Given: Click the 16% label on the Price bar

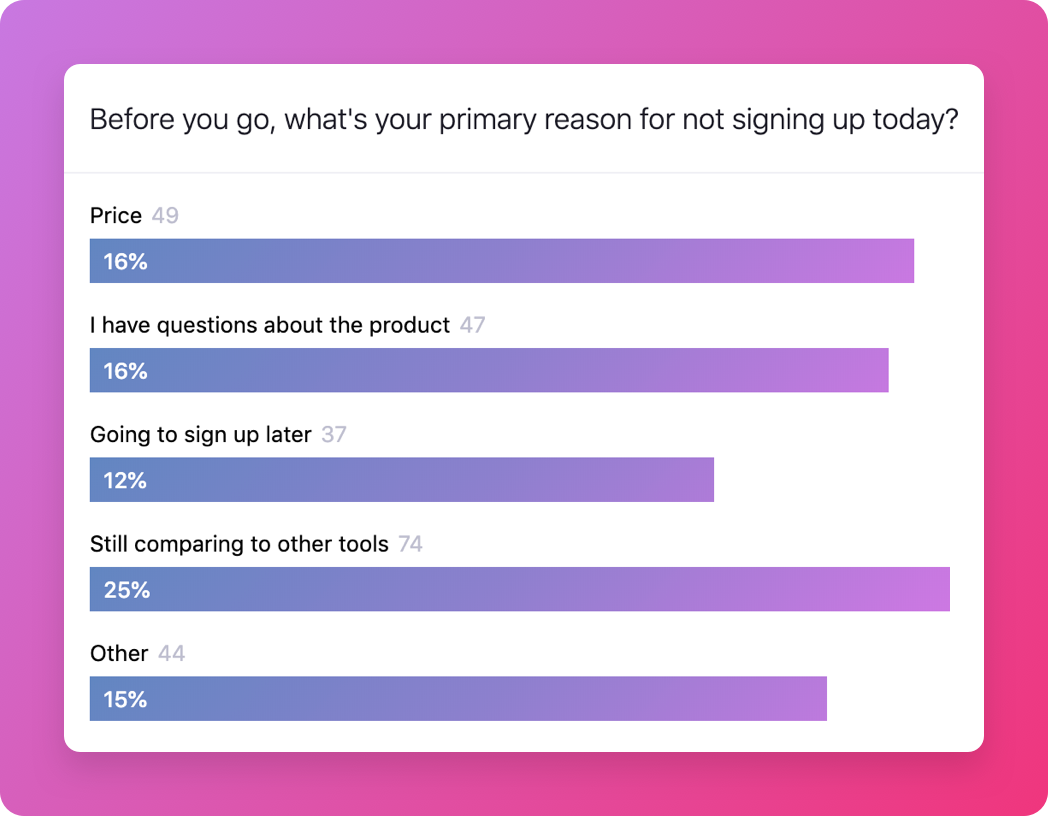Looking at the screenshot, I should point(125,262).
